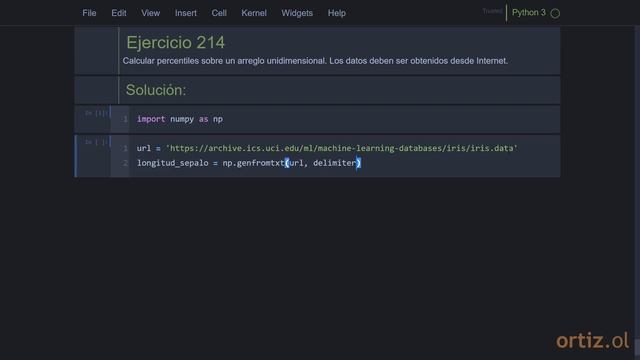Click the word 'delimiter' in genfromtxt call
640x360 pixels.
[334, 163]
